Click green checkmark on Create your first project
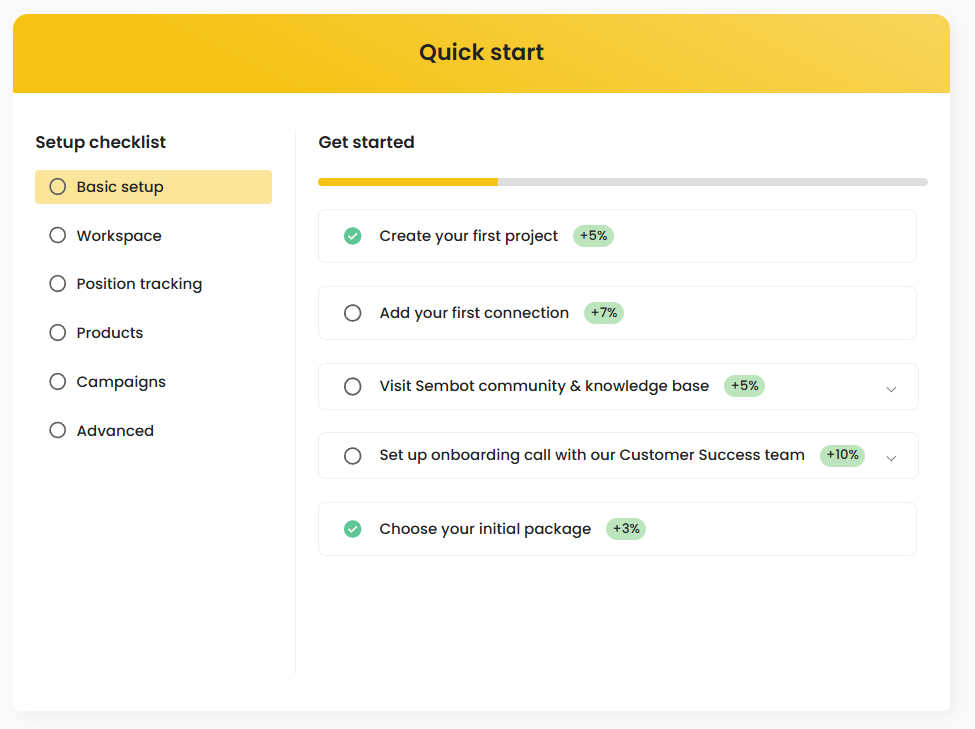975x729 pixels. coord(352,236)
